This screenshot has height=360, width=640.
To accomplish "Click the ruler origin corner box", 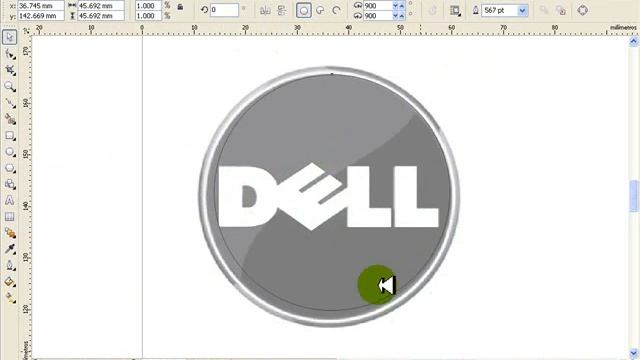I will tap(26, 30).
